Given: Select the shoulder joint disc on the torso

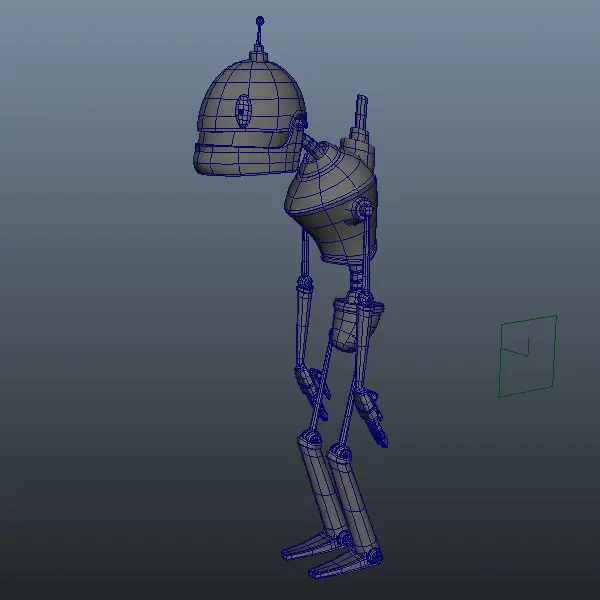Looking at the screenshot, I should [362, 209].
